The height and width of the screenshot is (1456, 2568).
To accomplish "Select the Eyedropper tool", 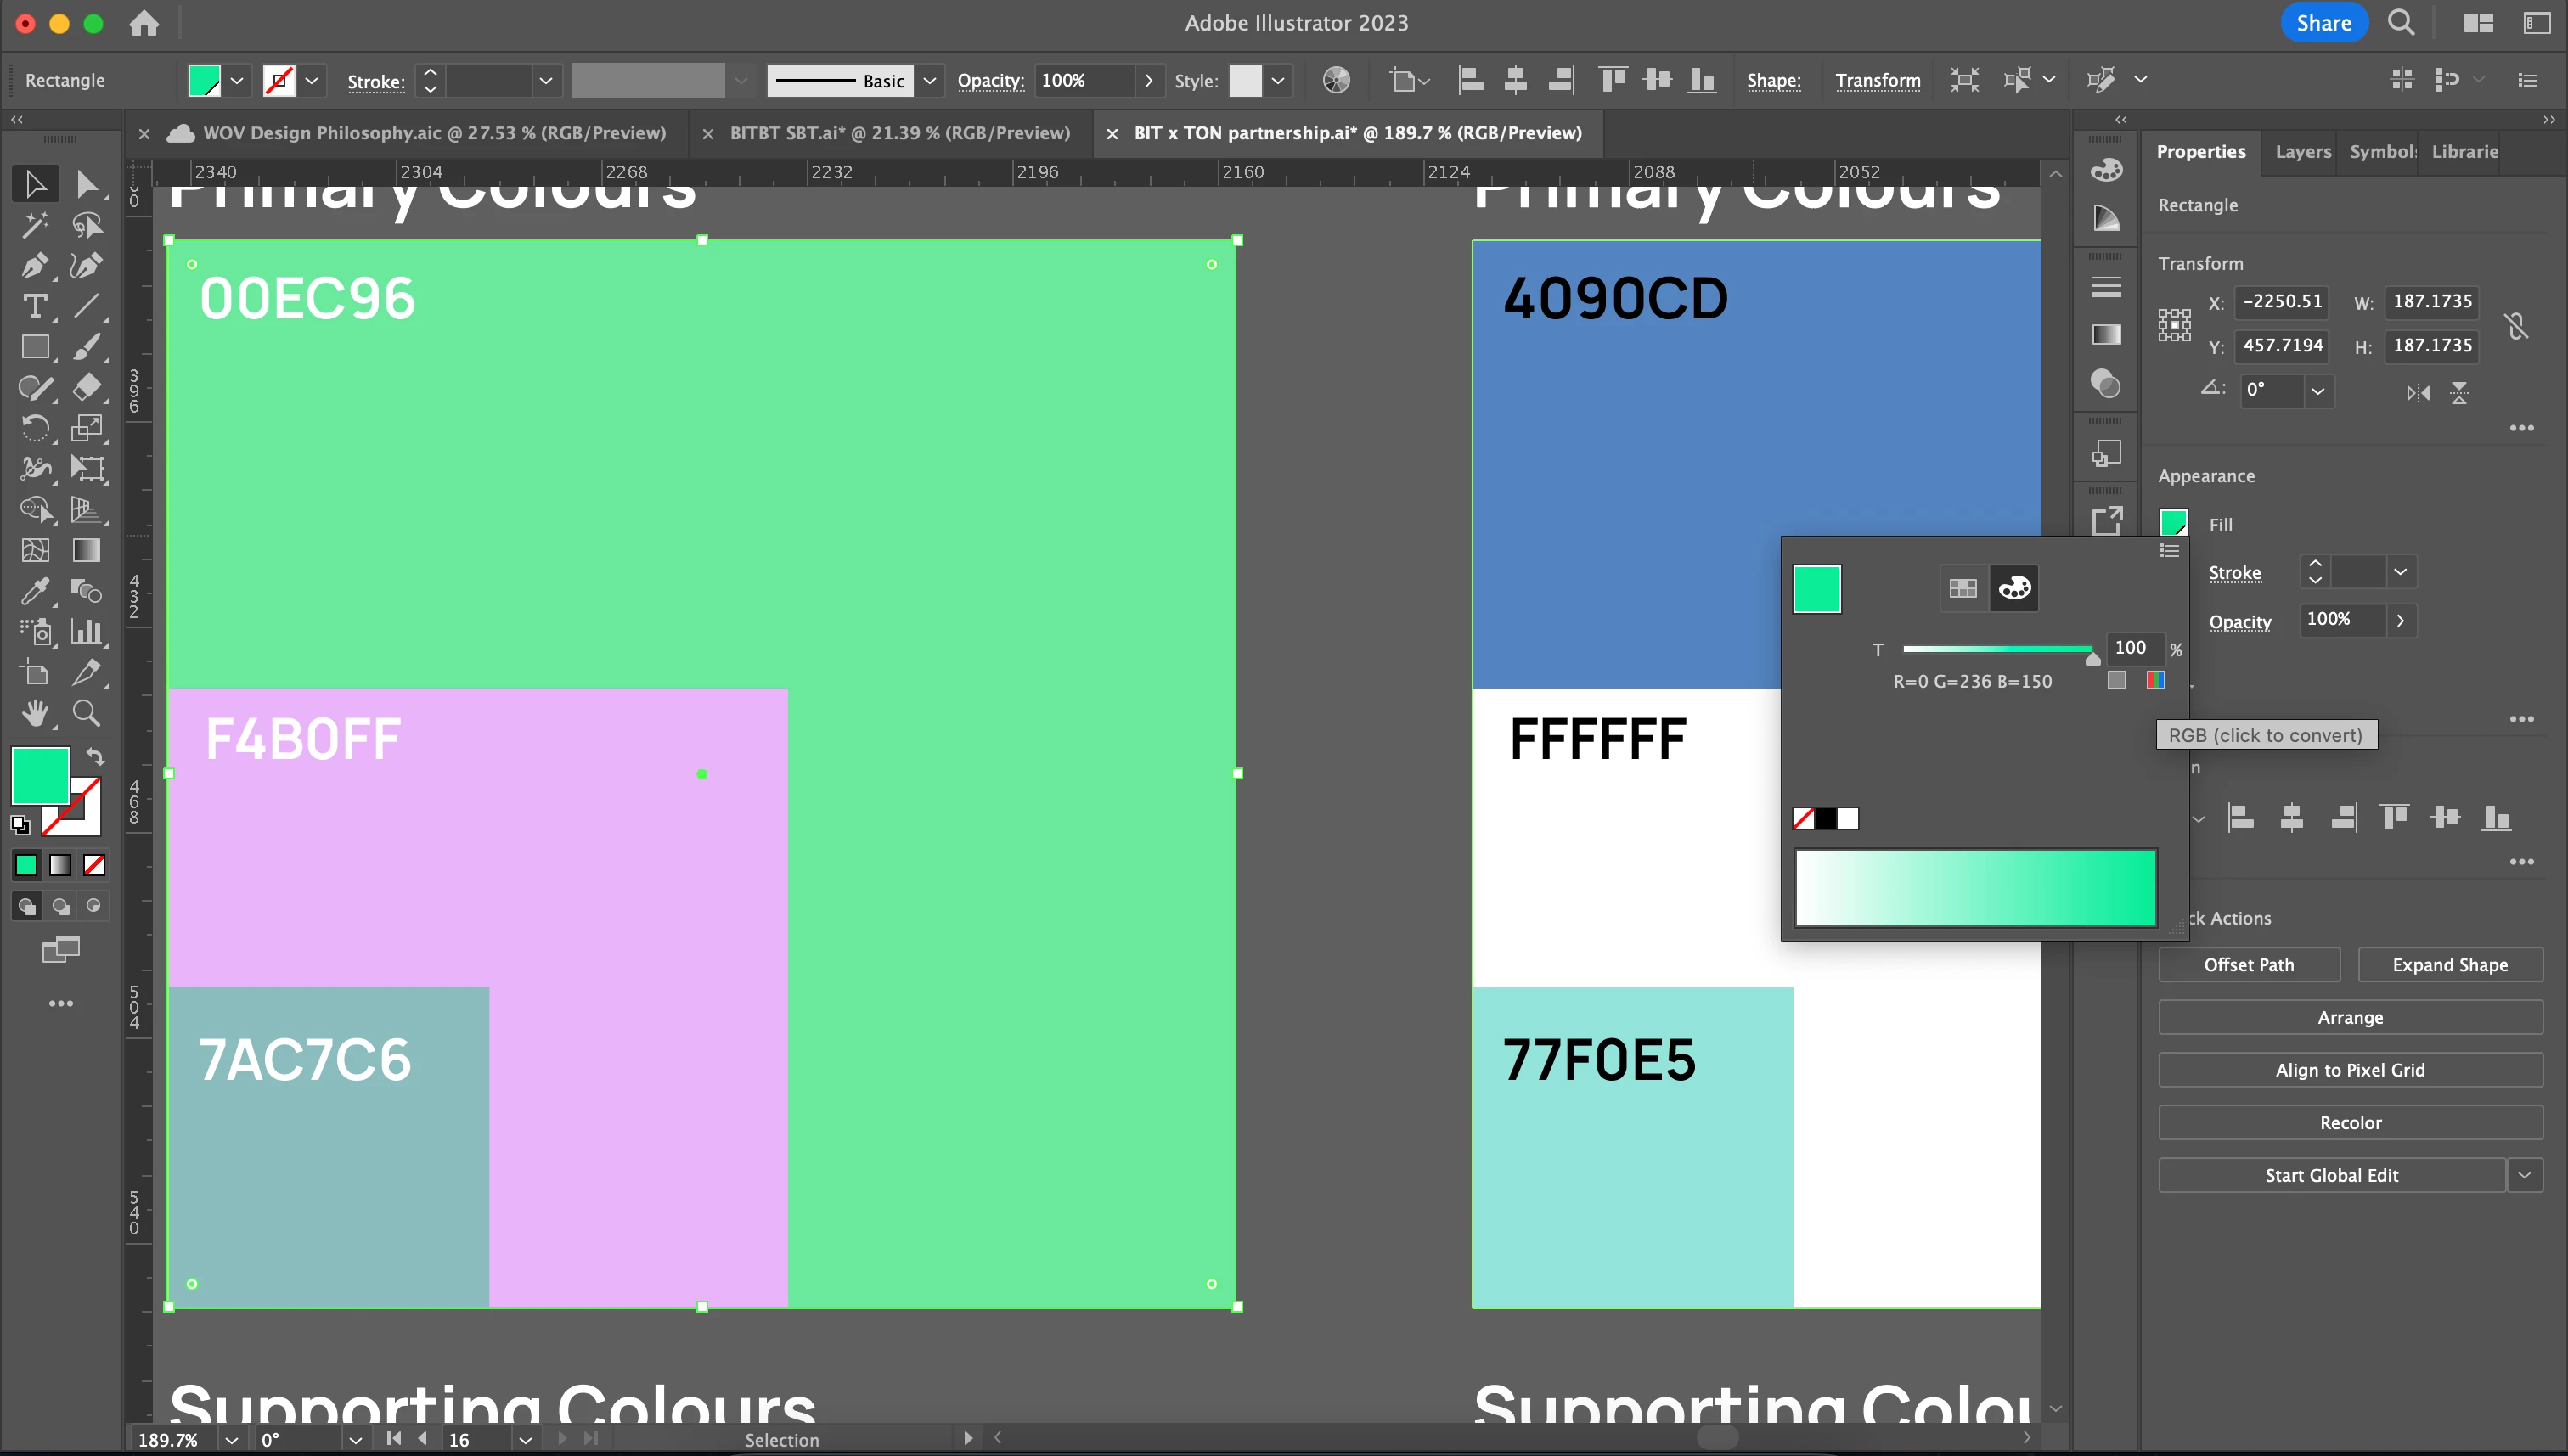I will [x=34, y=591].
